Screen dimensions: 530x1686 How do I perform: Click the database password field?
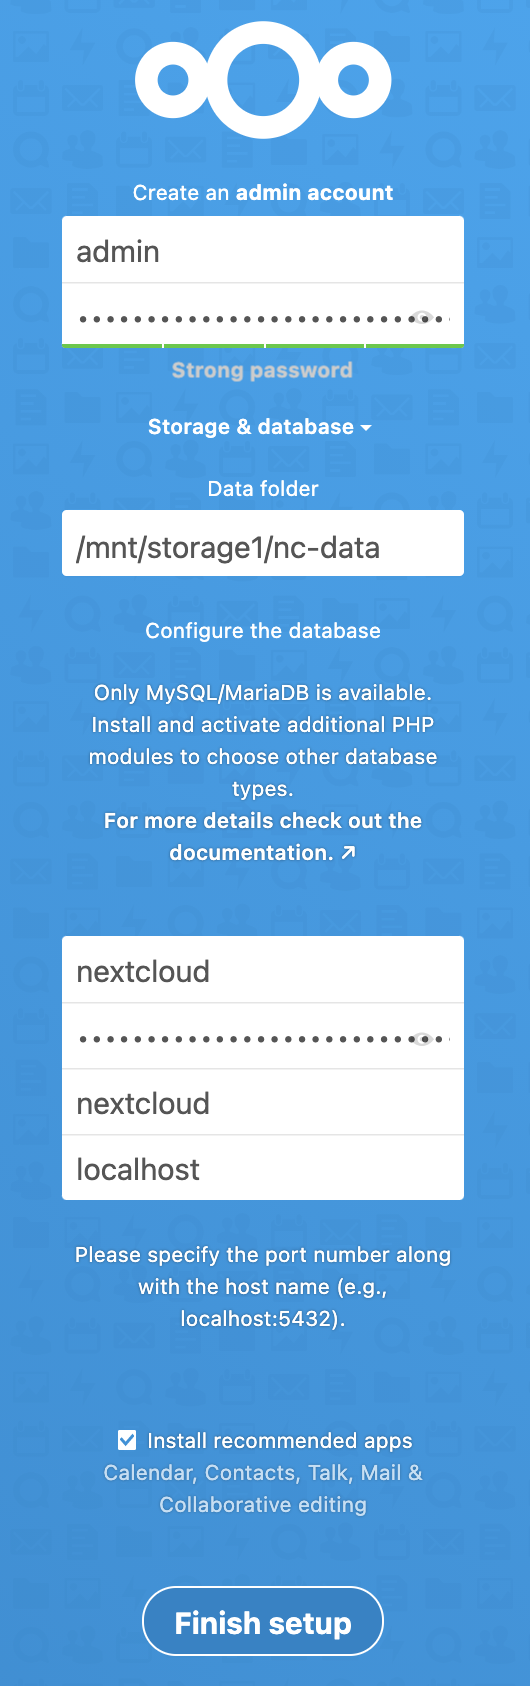click(x=240, y=1037)
